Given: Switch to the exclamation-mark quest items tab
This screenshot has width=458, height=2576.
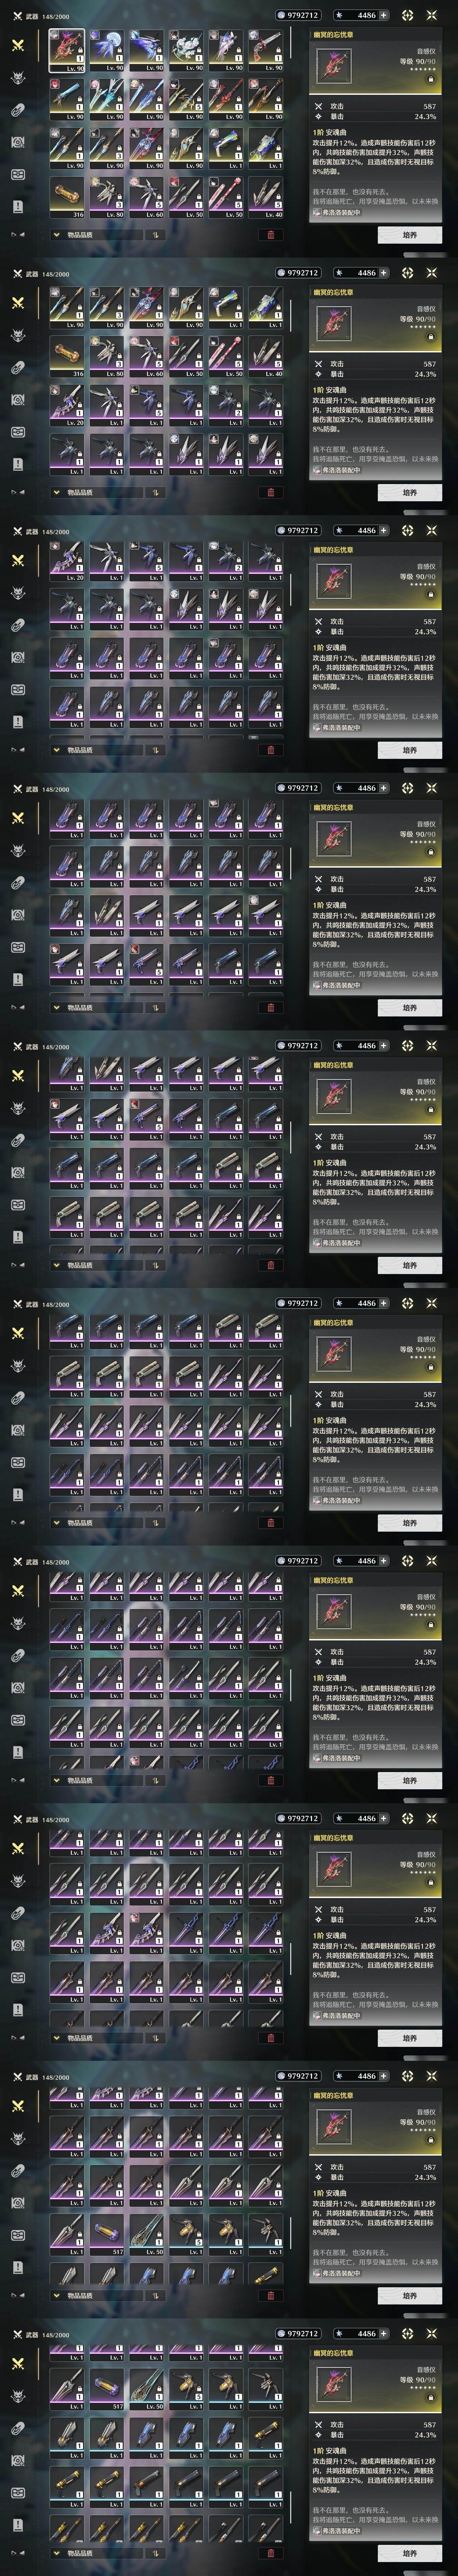Looking at the screenshot, I should point(17,206).
